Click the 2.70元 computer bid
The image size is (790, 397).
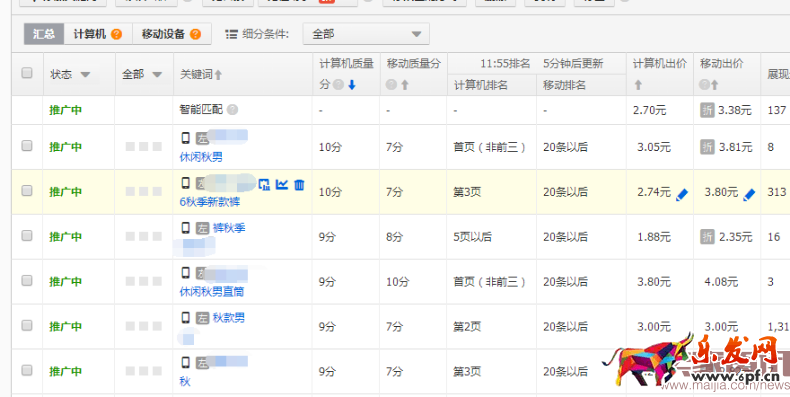pyautogui.click(x=650, y=110)
